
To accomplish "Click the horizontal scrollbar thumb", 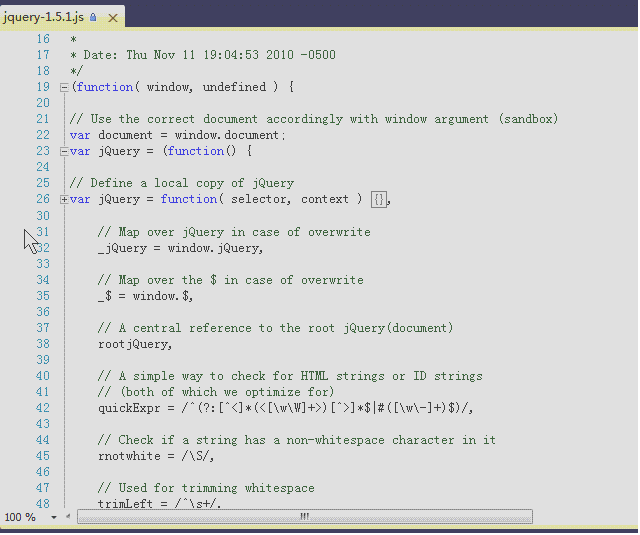I will click(304, 517).
